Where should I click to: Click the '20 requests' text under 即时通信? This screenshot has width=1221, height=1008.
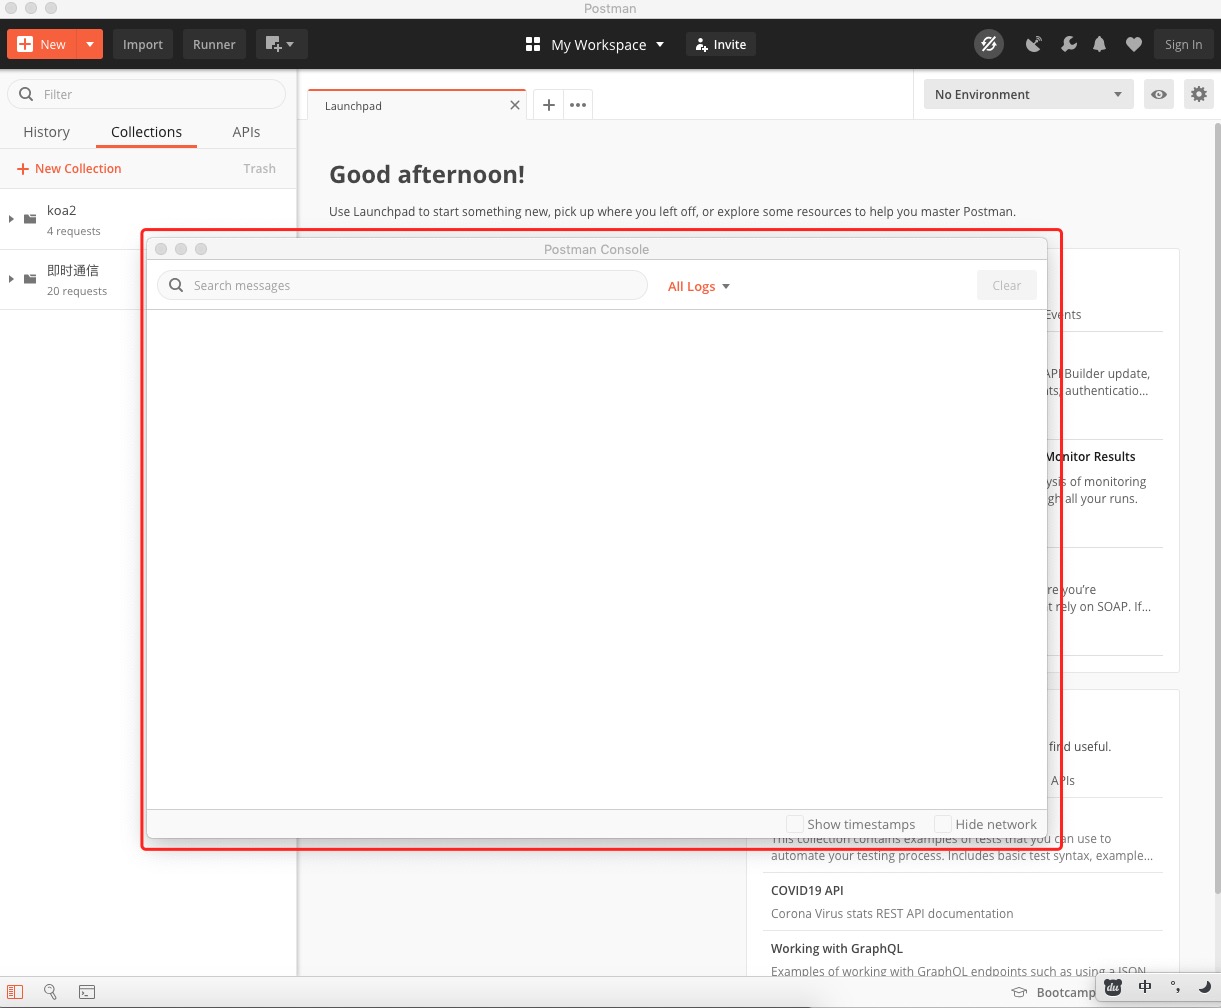click(x=77, y=291)
